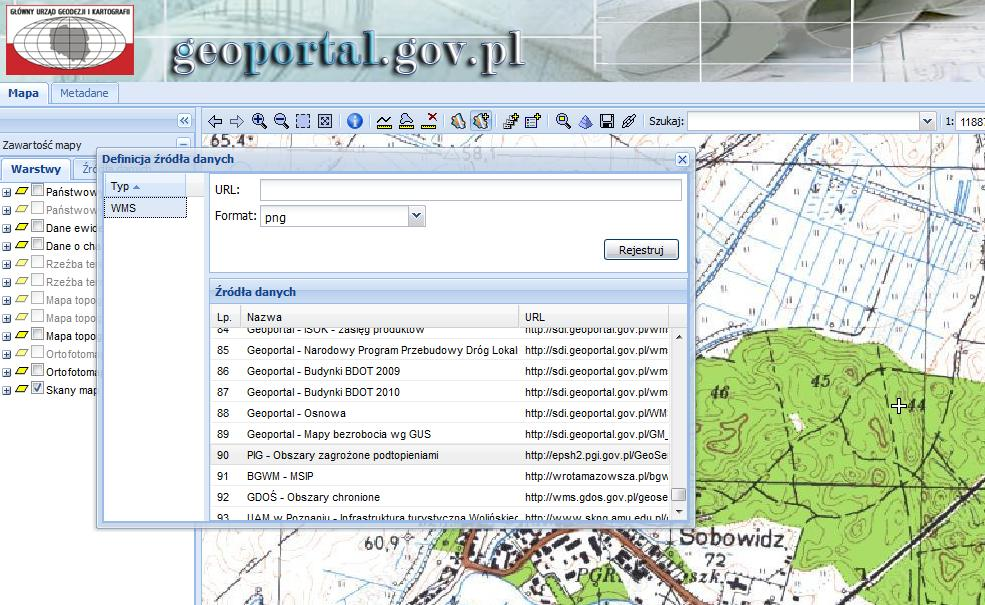Expand the Skany map layer tree node
This screenshot has height=605, width=985.
[x=6, y=390]
